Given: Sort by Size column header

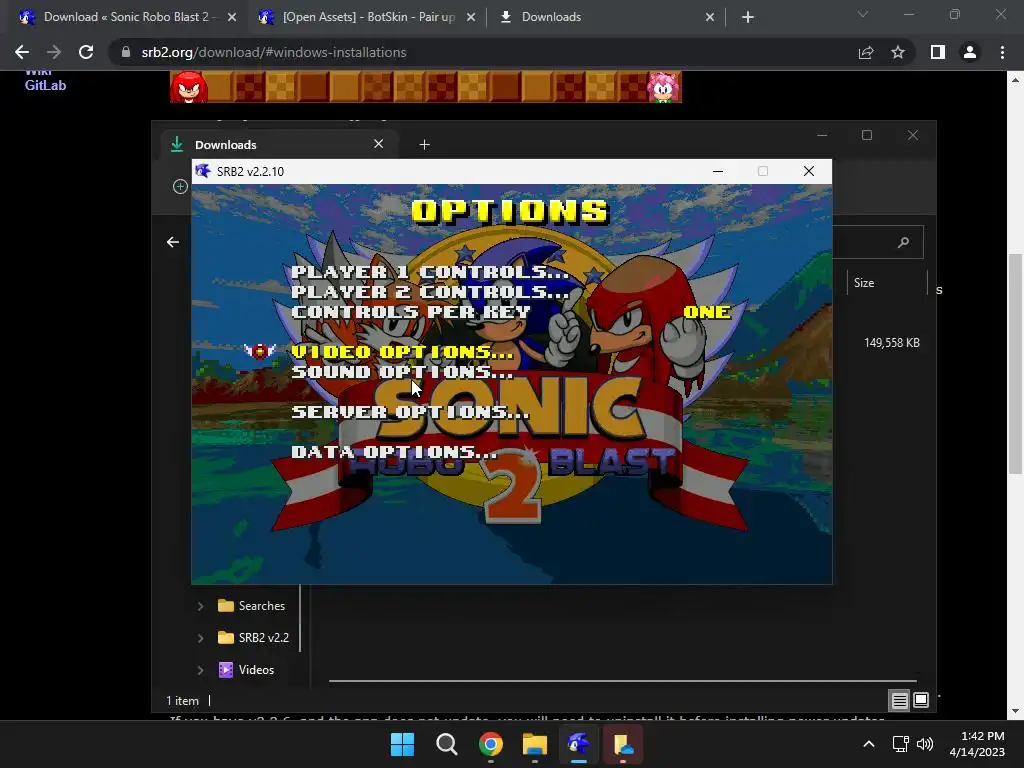Looking at the screenshot, I should [864, 283].
